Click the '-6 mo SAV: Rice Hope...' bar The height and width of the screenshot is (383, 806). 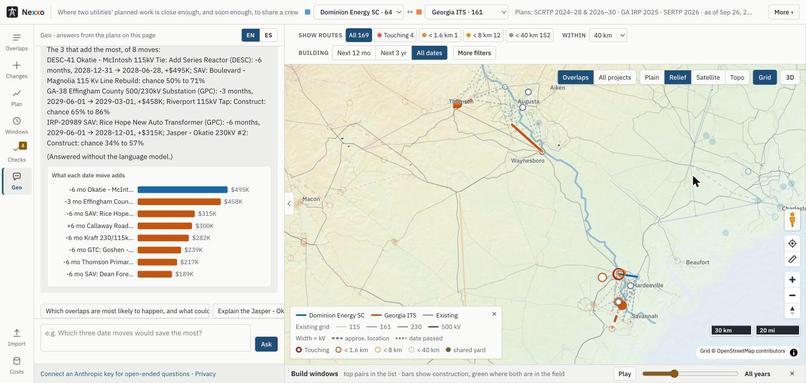[166, 213]
